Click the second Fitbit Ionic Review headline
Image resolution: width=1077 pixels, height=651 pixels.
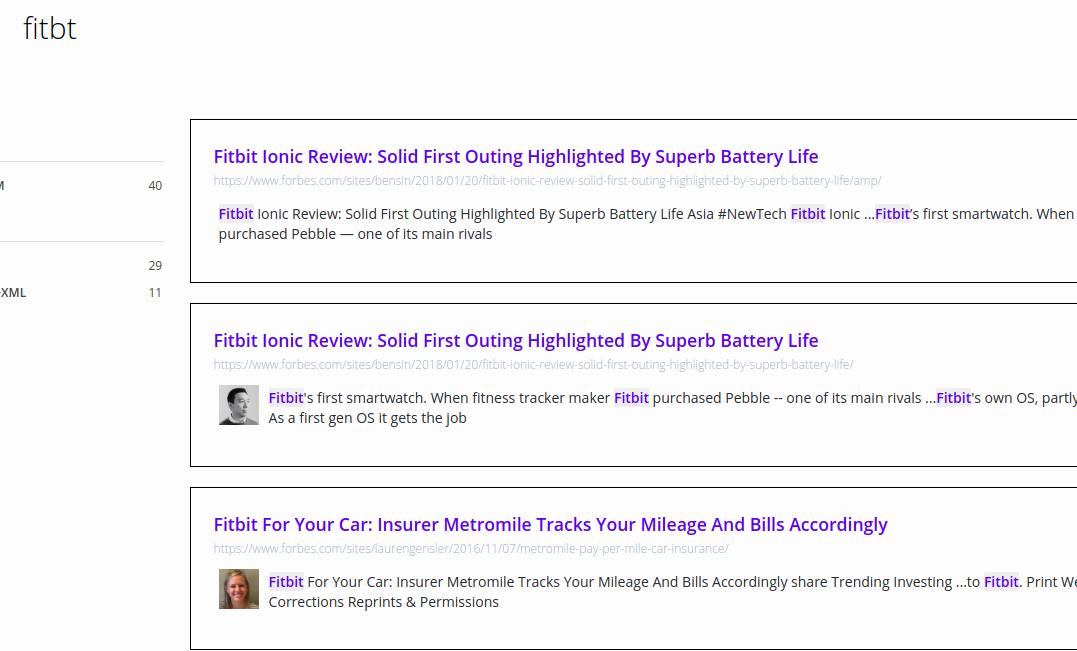pos(515,340)
